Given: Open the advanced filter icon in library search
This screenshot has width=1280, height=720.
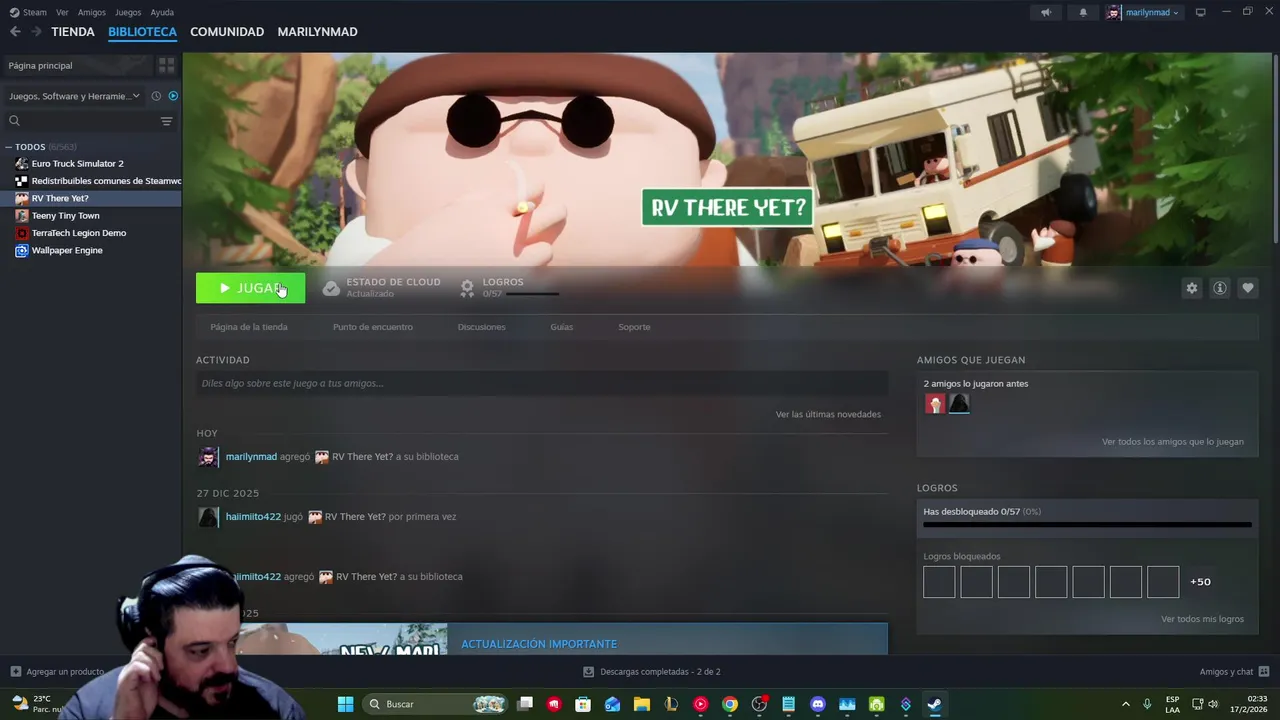Looking at the screenshot, I should (166, 121).
